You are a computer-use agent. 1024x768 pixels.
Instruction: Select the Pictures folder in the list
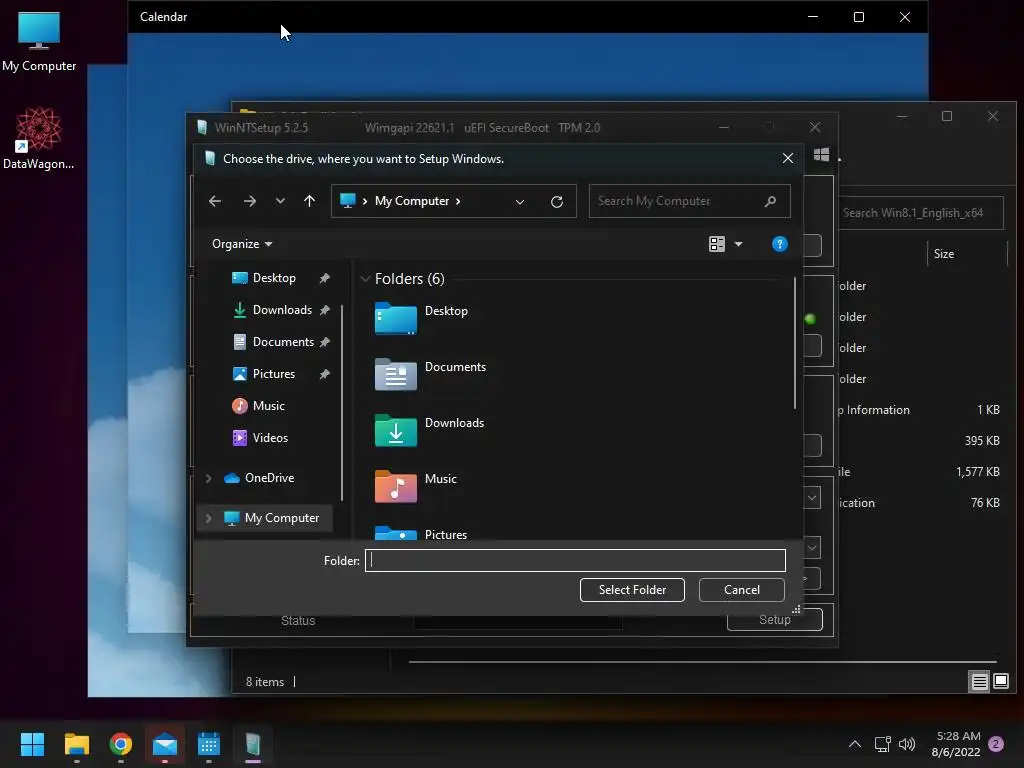coord(445,534)
